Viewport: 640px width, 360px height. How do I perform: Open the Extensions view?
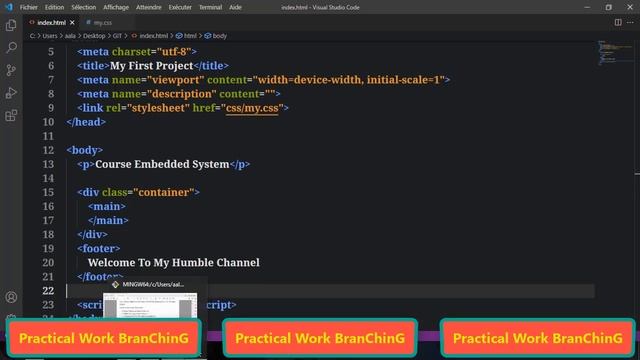pos(11,116)
